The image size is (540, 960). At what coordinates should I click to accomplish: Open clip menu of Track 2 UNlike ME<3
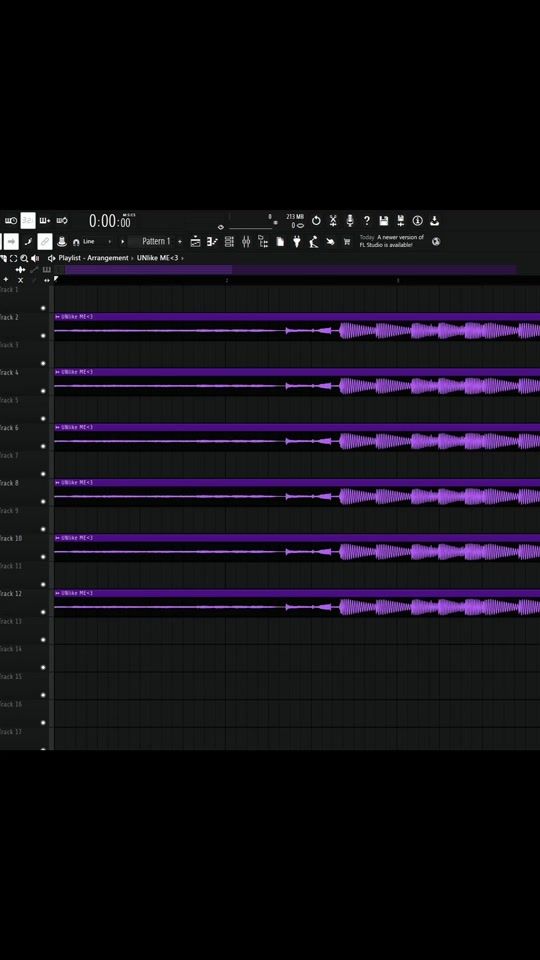coord(58,317)
